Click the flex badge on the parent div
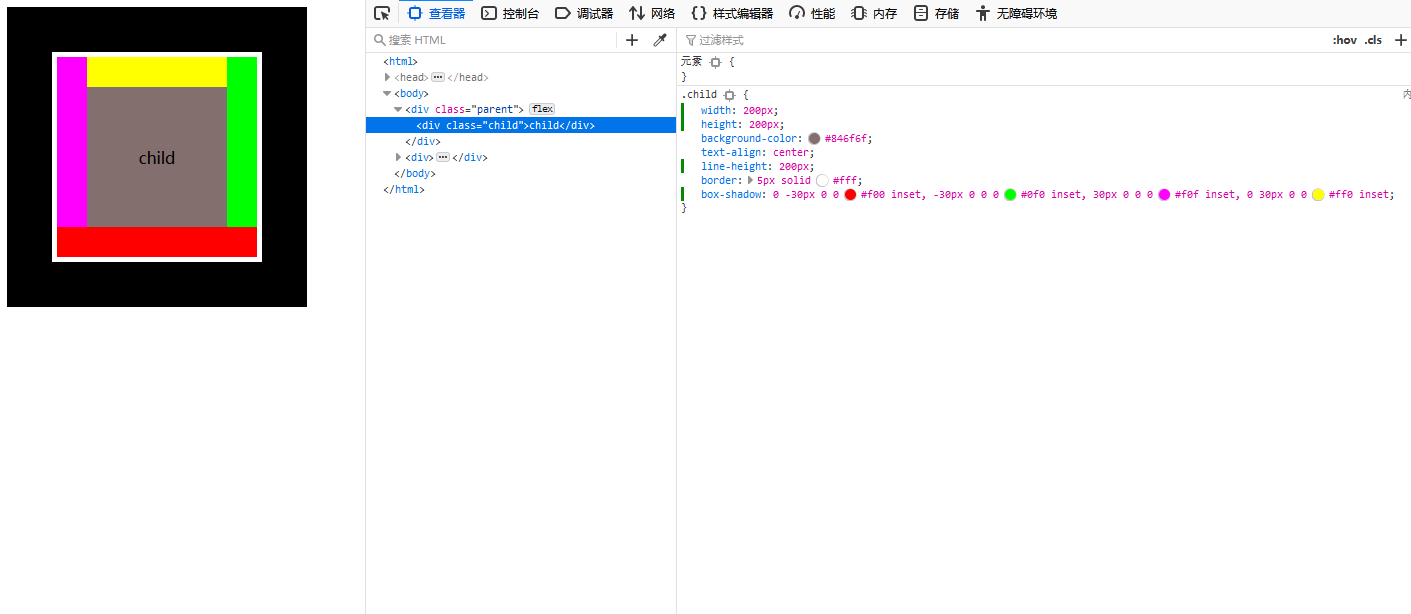 [541, 109]
